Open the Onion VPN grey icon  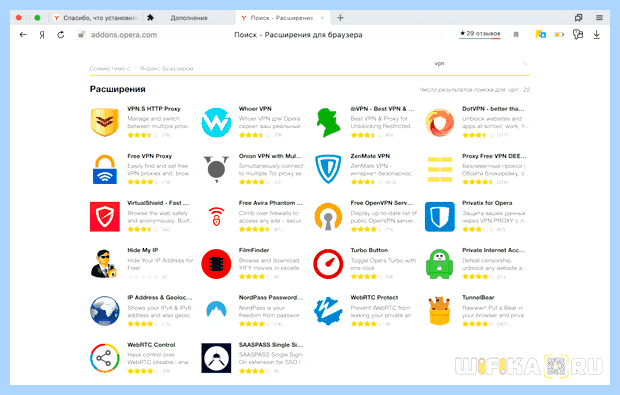[x=216, y=169]
